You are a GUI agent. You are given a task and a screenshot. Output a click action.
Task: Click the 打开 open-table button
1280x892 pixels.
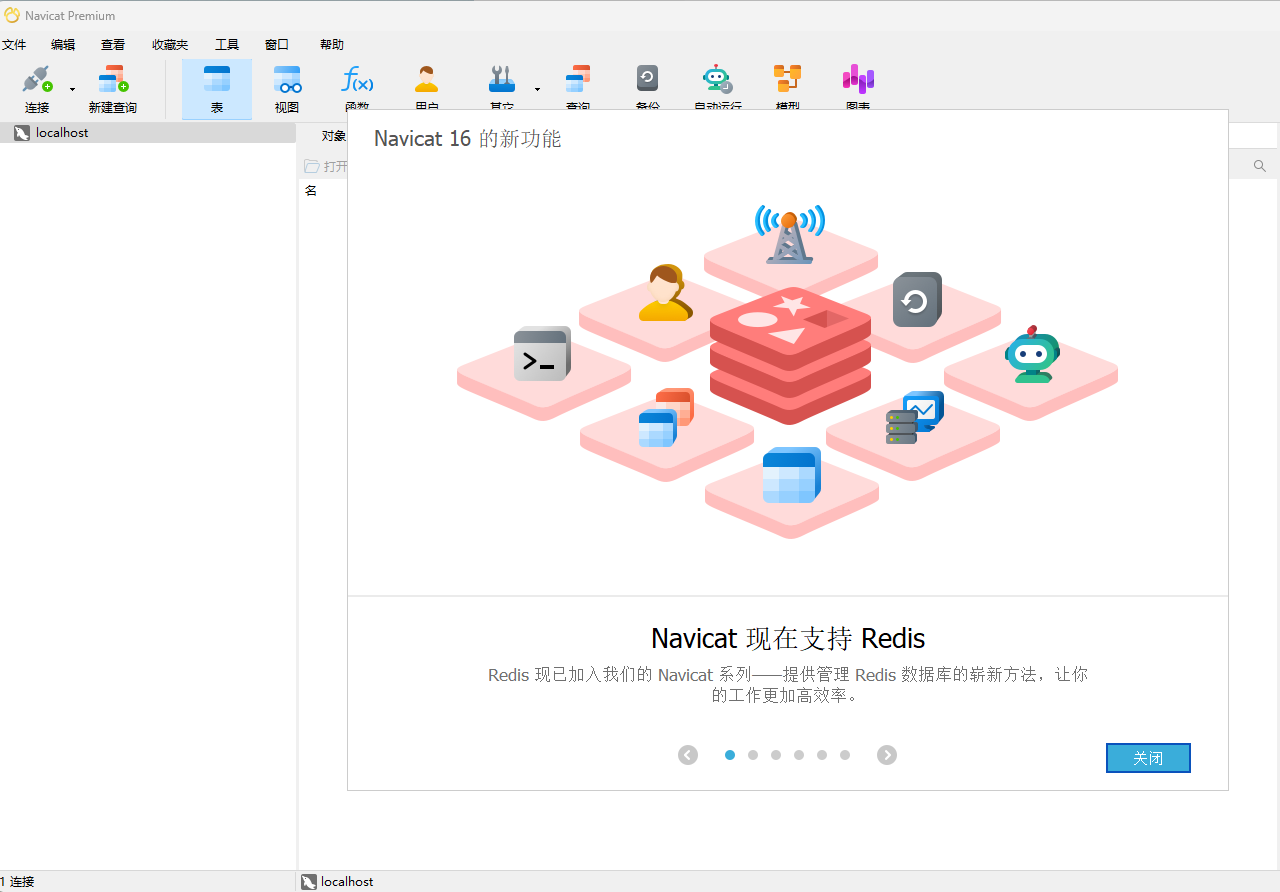[326, 166]
